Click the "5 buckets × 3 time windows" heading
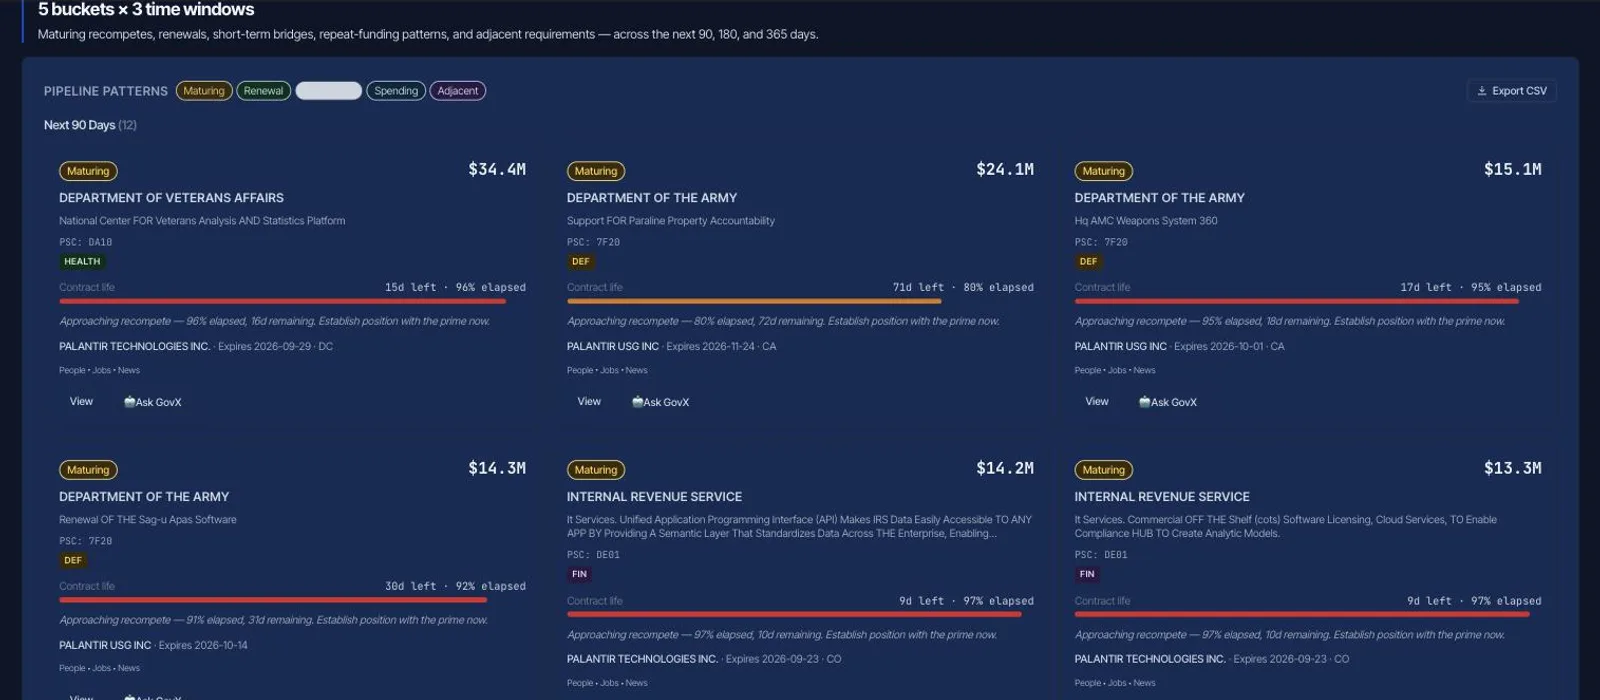This screenshot has height=700, width=1600. click(x=146, y=10)
